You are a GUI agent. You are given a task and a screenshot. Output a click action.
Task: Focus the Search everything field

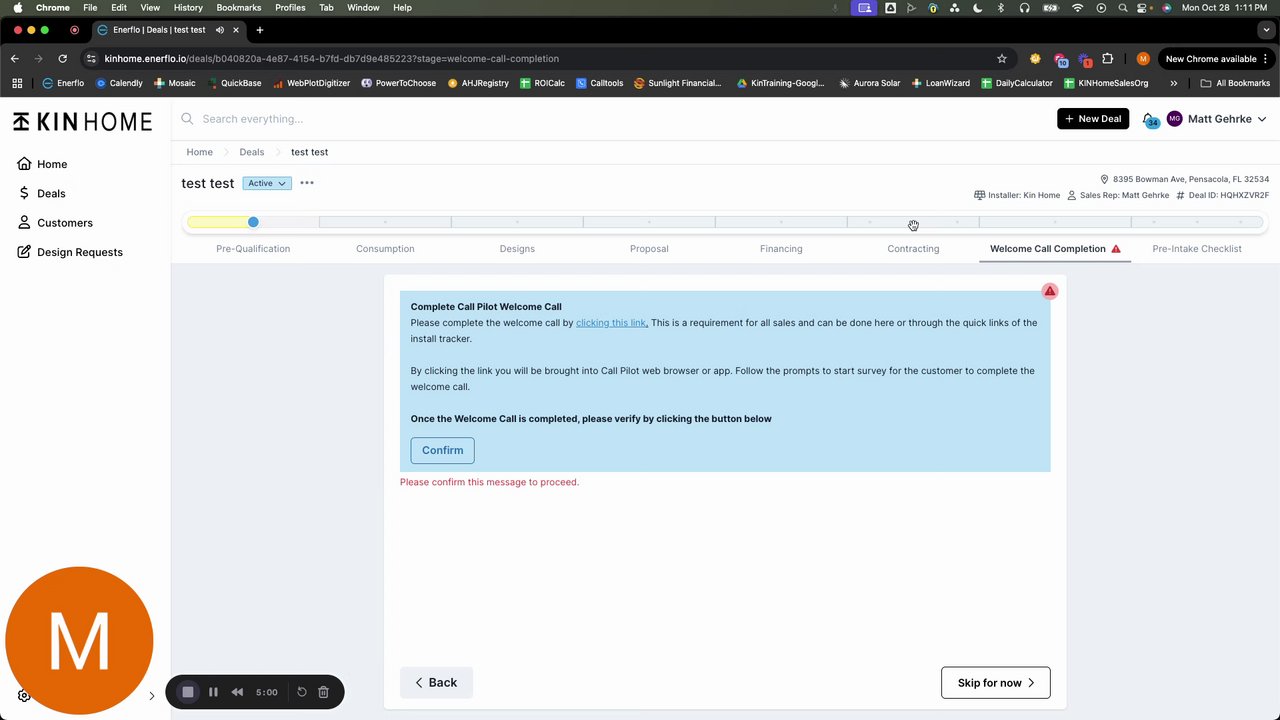[620, 119]
